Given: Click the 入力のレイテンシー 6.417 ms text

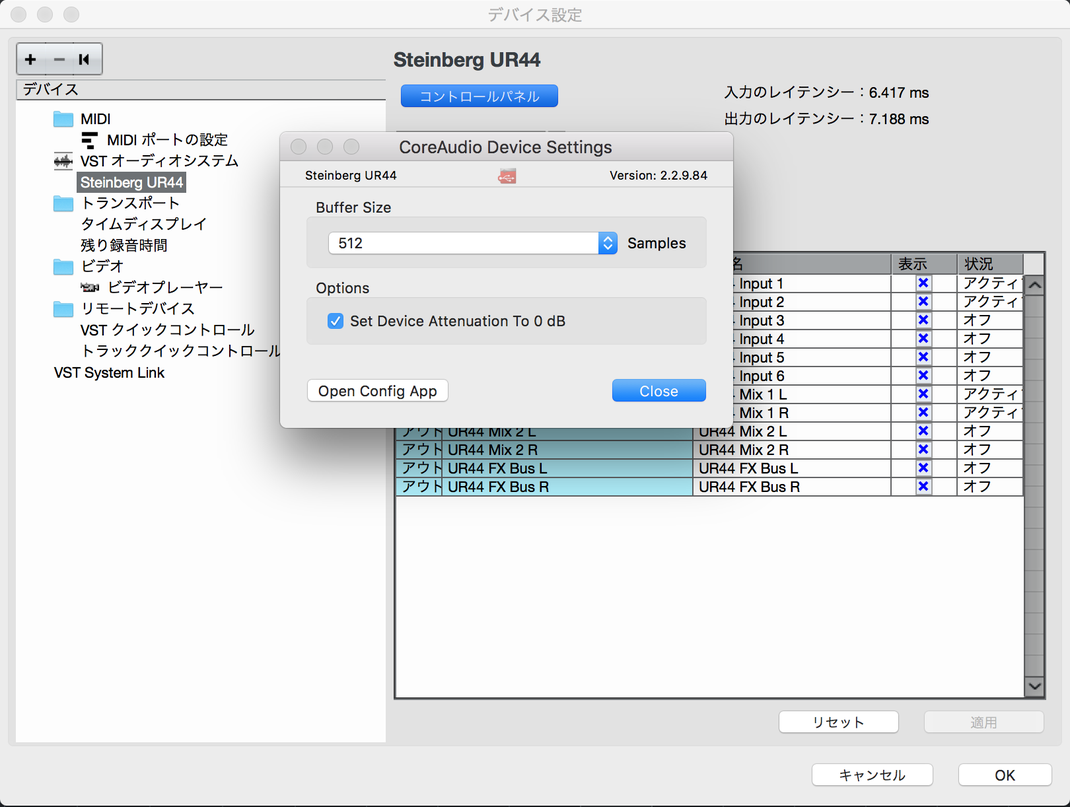Looking at the screenshot, I should (x=826, y=92).
